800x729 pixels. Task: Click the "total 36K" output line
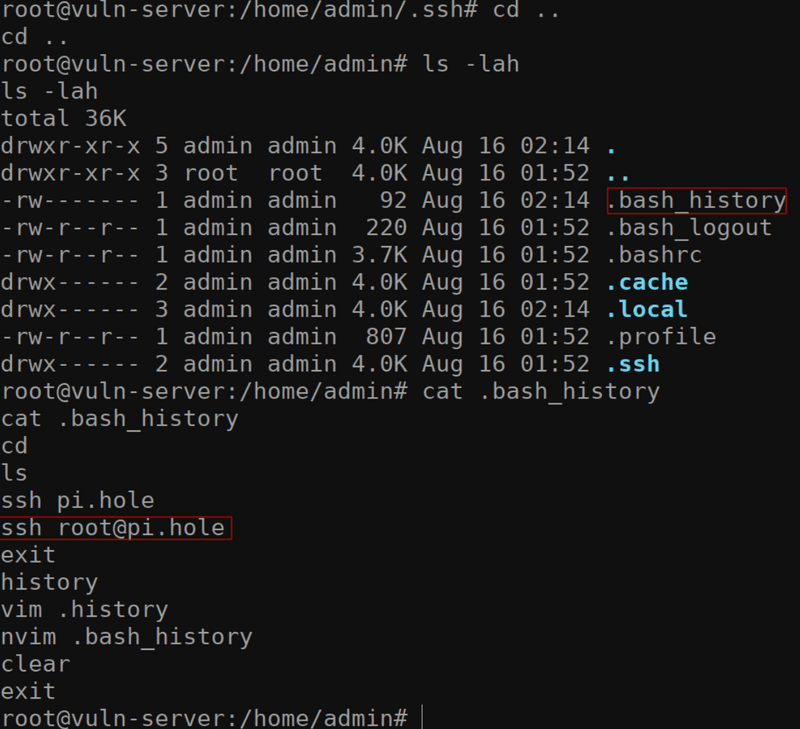click(64, 118)
